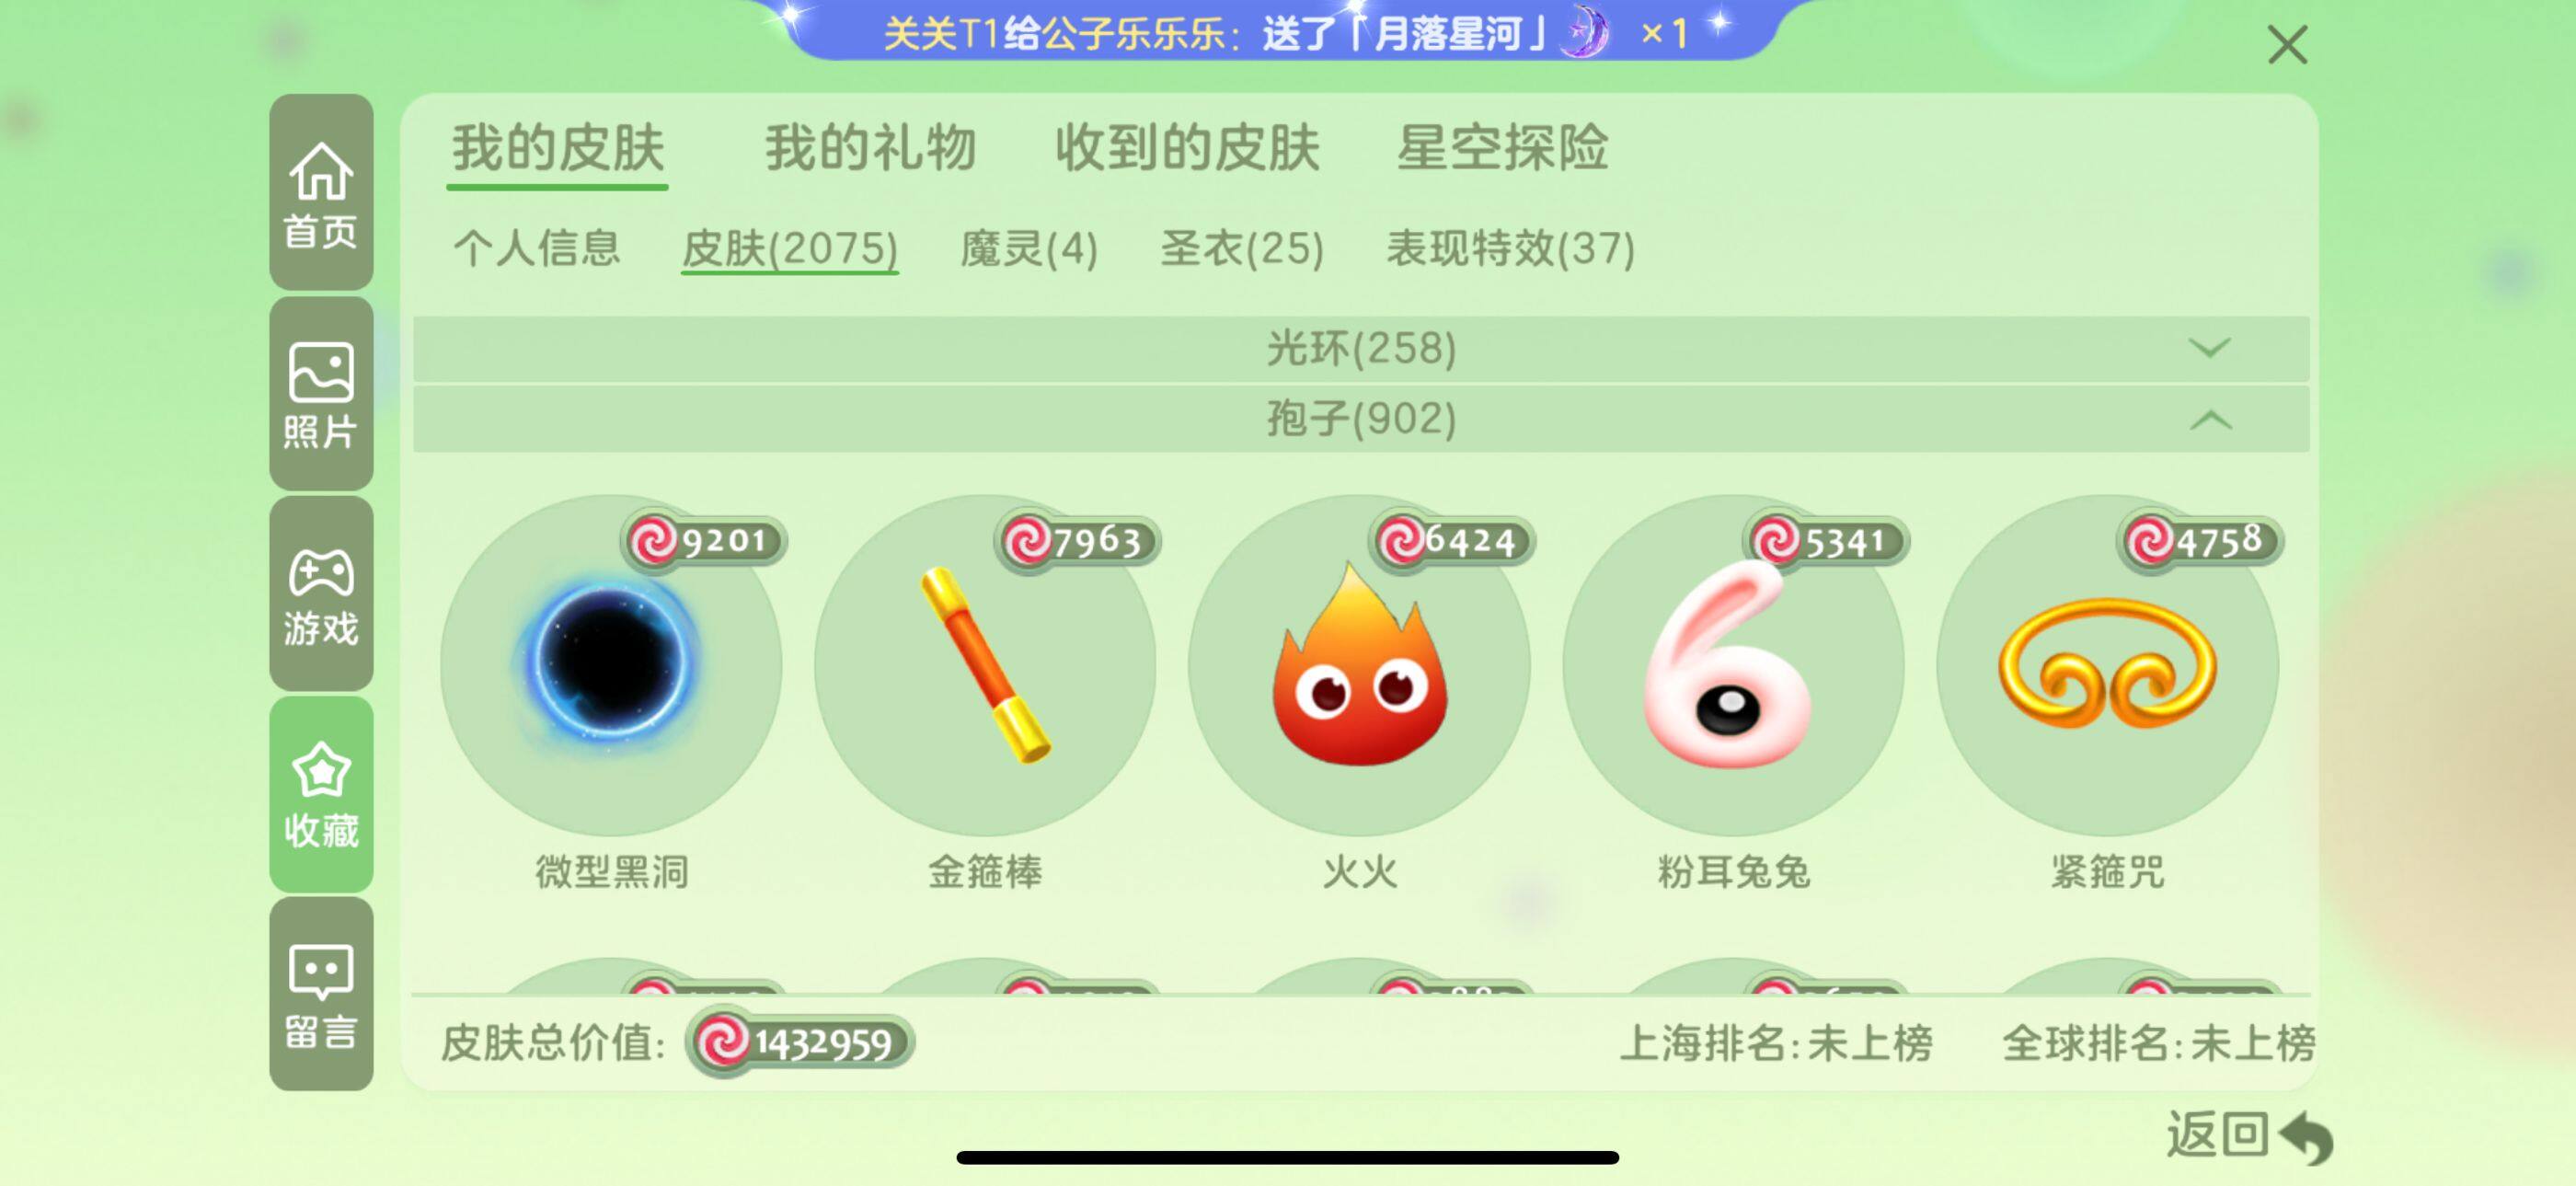Open the 表现特效(37) sub-tab
Viewport: 2576px width, 1186px height.
(x=1510, y=248)
